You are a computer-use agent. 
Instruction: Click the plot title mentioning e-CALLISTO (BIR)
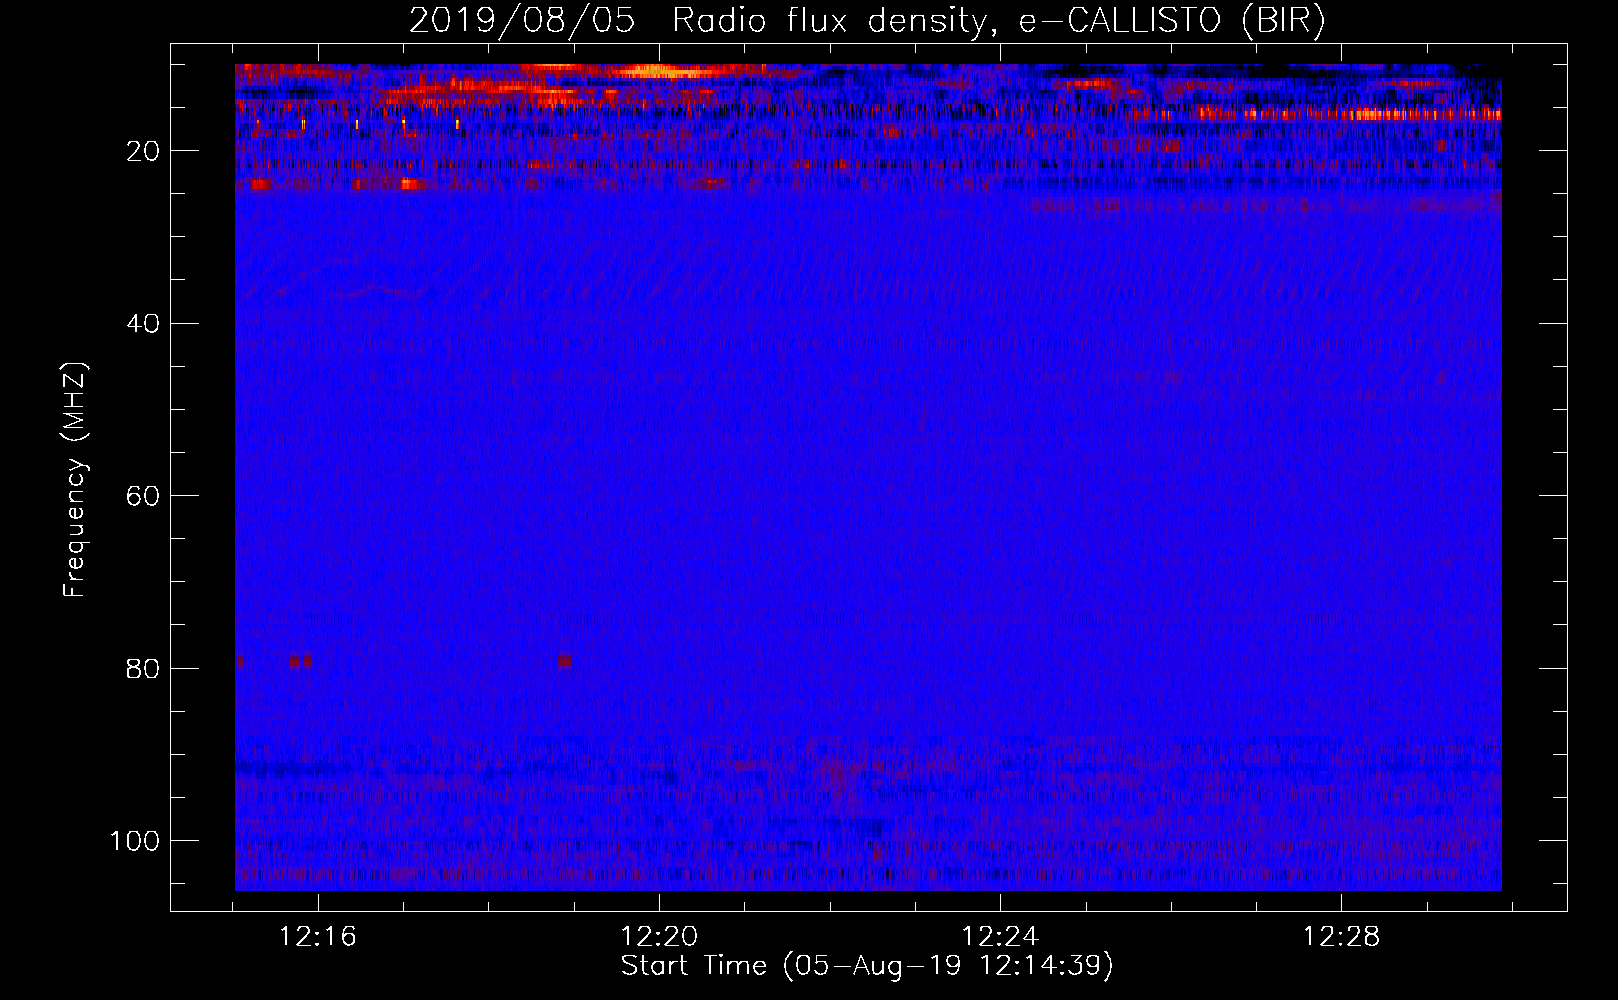(867, 21)
